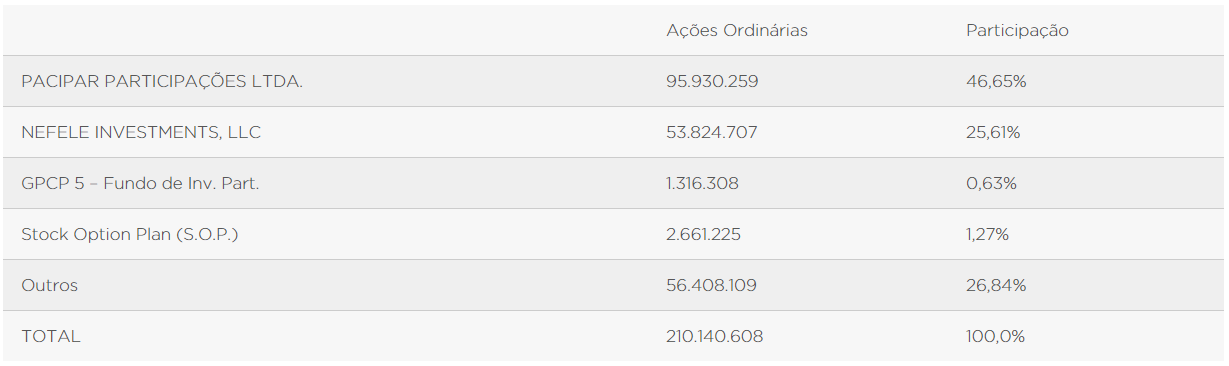Click the value 56.408.109
The image size is (1229, 366).
[712, 285]
